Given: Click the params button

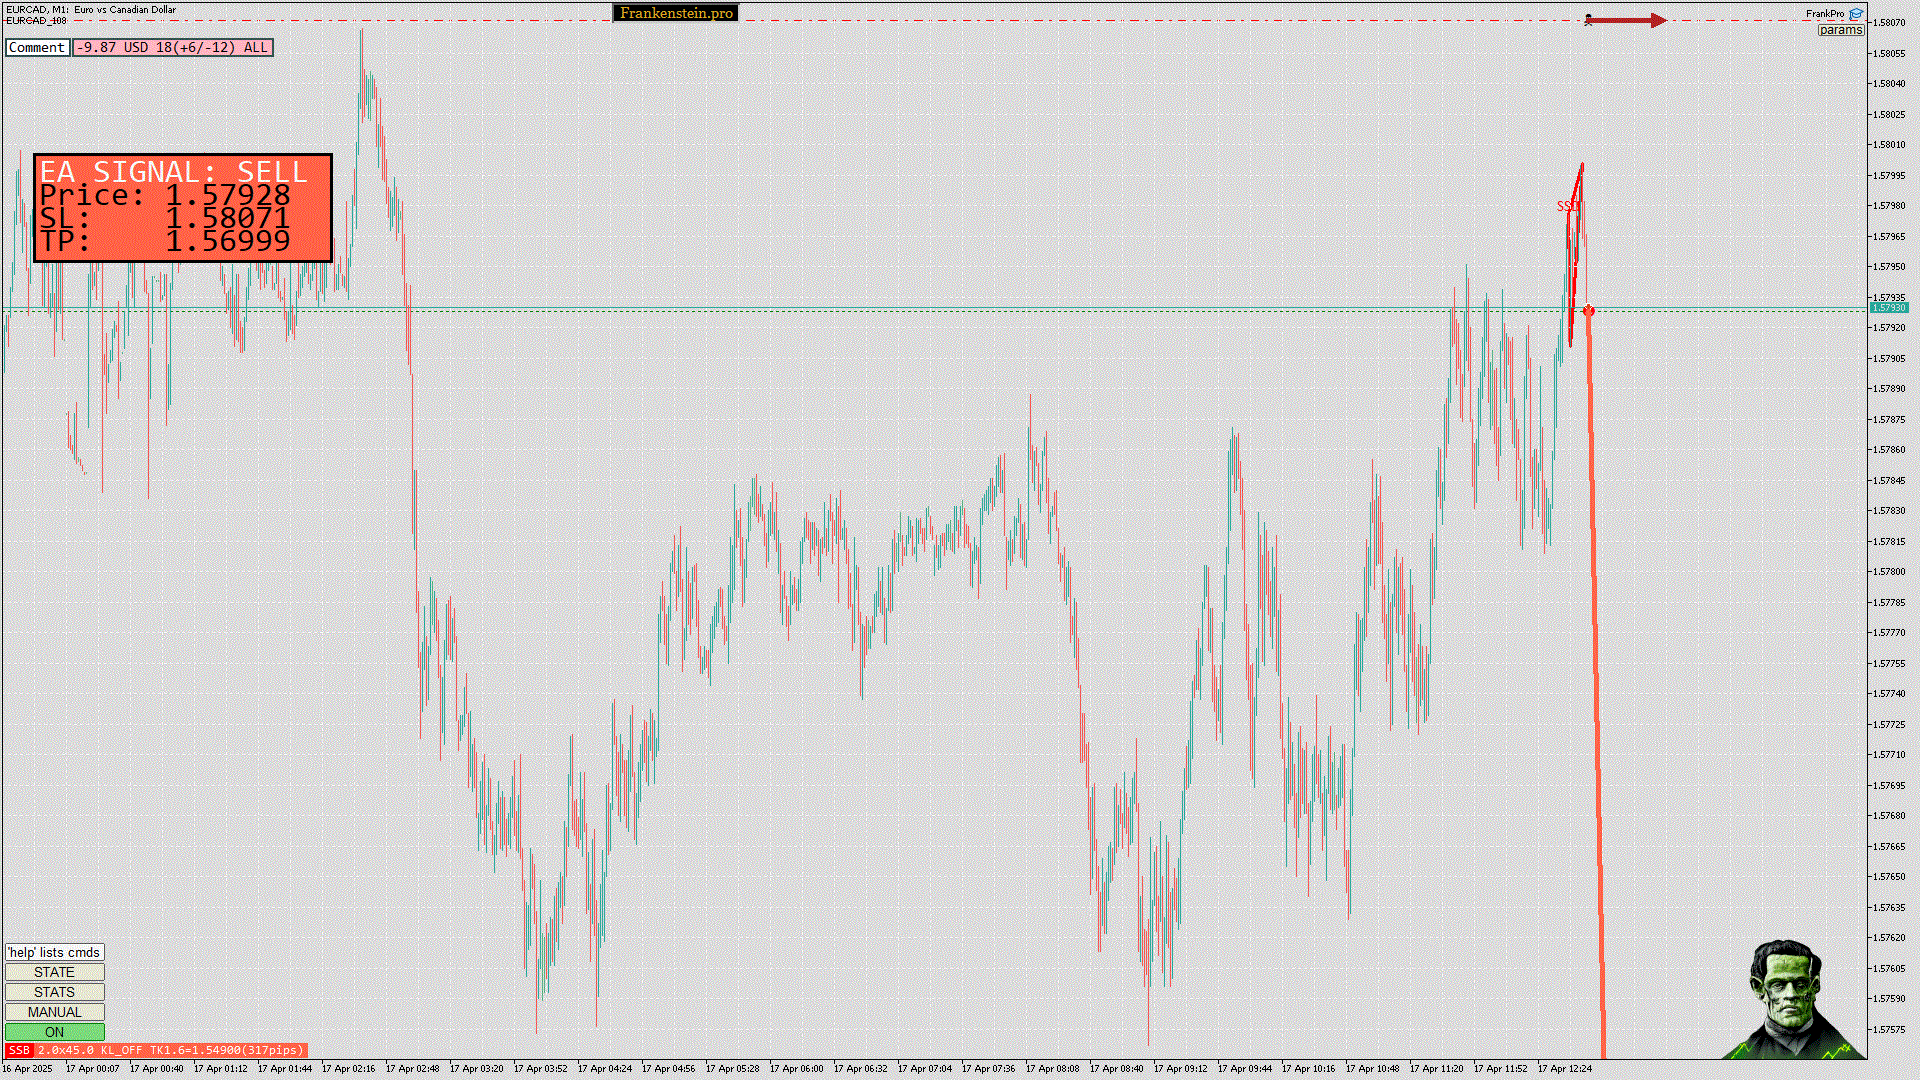Looking at the screenshot, I should [1840, 30].
